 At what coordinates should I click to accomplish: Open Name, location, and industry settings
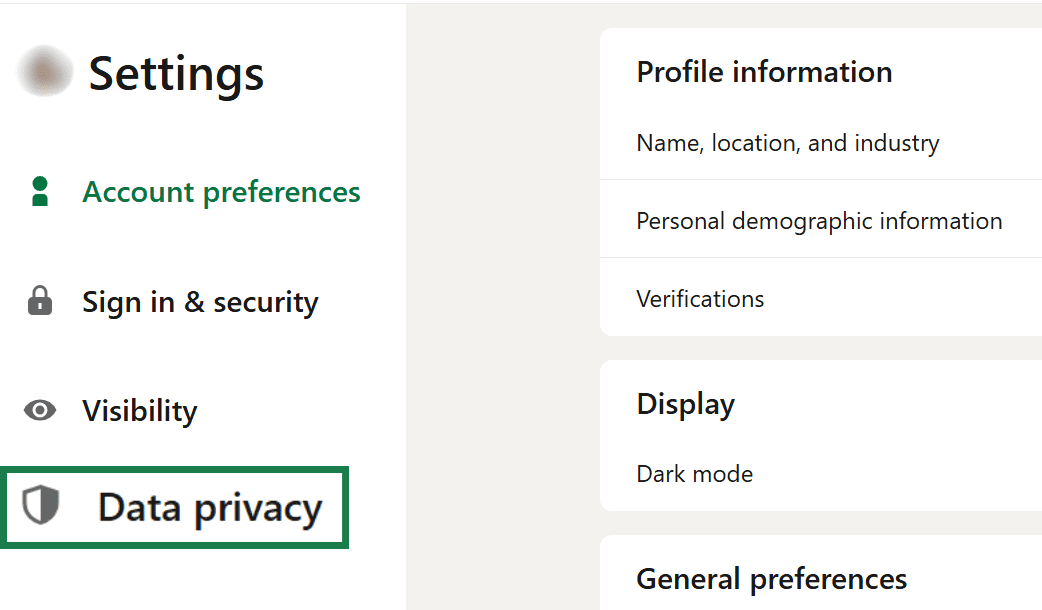pyautogui.click(x=788, y=142)
